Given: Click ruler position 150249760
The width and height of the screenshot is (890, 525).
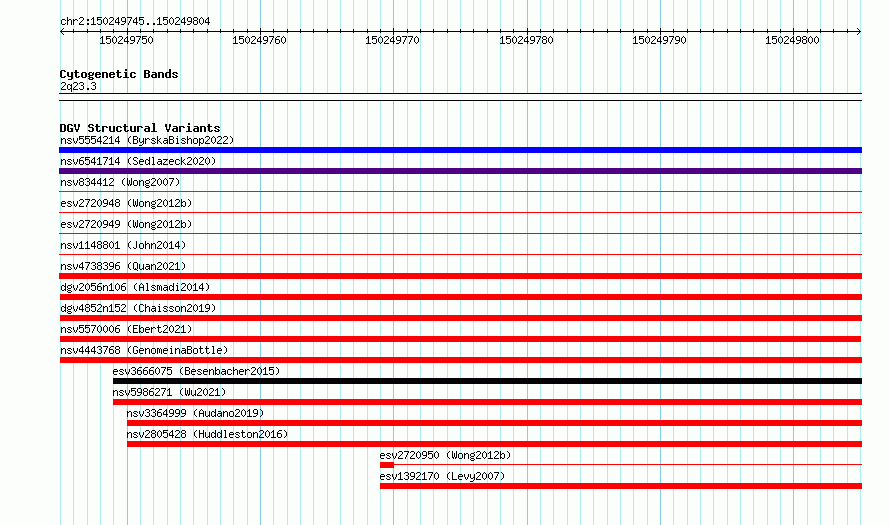Looking at the screenshot, I should coord(259,40).
